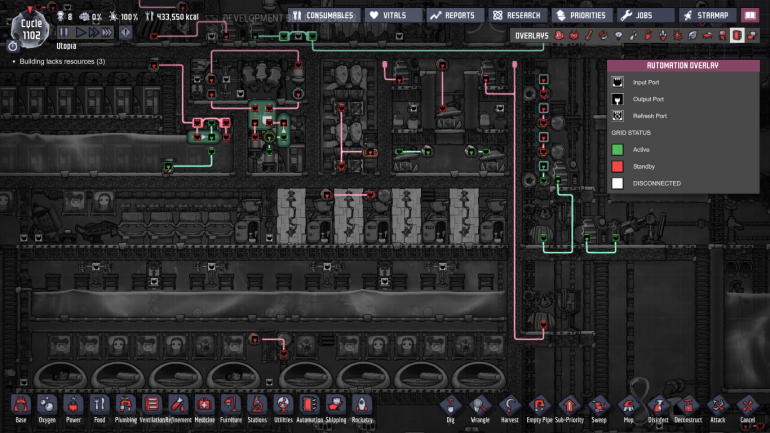Image resolution: width=770 pixels, height=433 pixels.
Task: Click the 433,550 kcal food counter
Action: coord(172,17)
